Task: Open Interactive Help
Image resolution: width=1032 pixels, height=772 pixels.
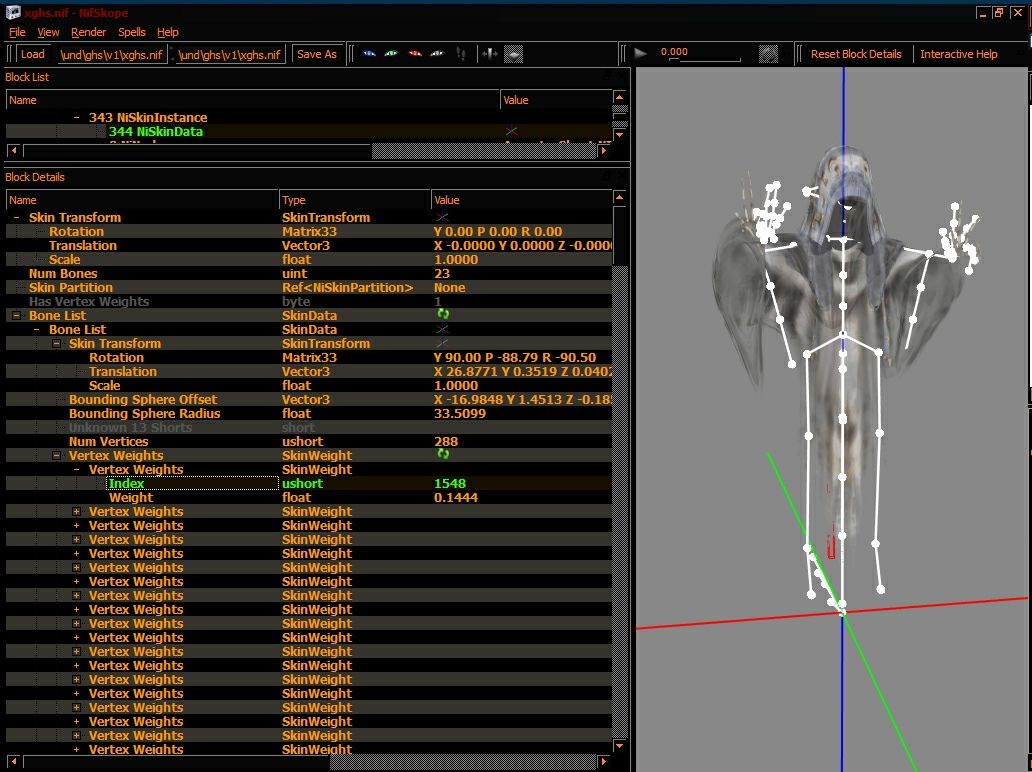Action: [x=958, y=54]
